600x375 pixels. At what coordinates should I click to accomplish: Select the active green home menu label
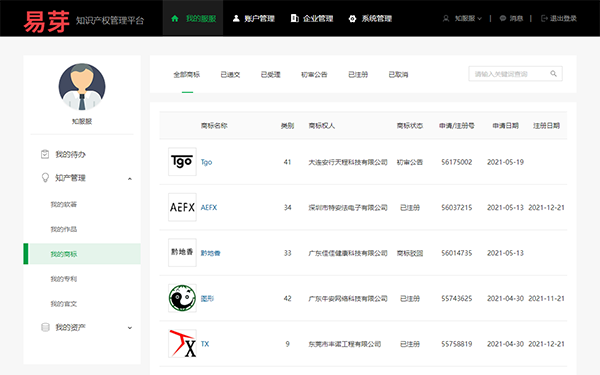[201, 18]
